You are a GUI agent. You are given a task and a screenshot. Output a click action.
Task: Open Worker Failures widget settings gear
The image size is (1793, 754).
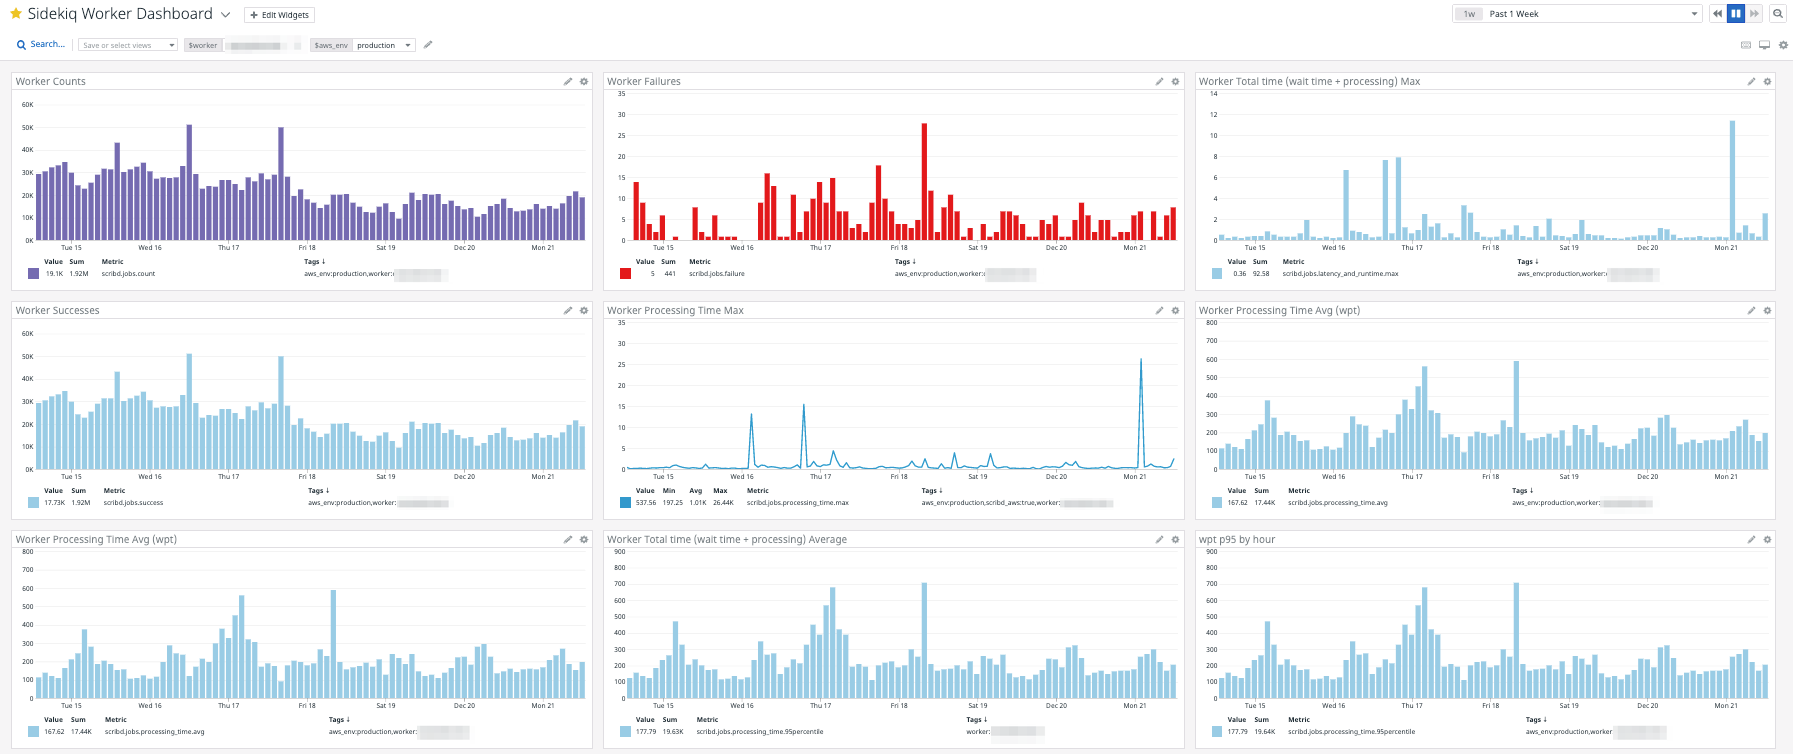(x=1176, y=82)
